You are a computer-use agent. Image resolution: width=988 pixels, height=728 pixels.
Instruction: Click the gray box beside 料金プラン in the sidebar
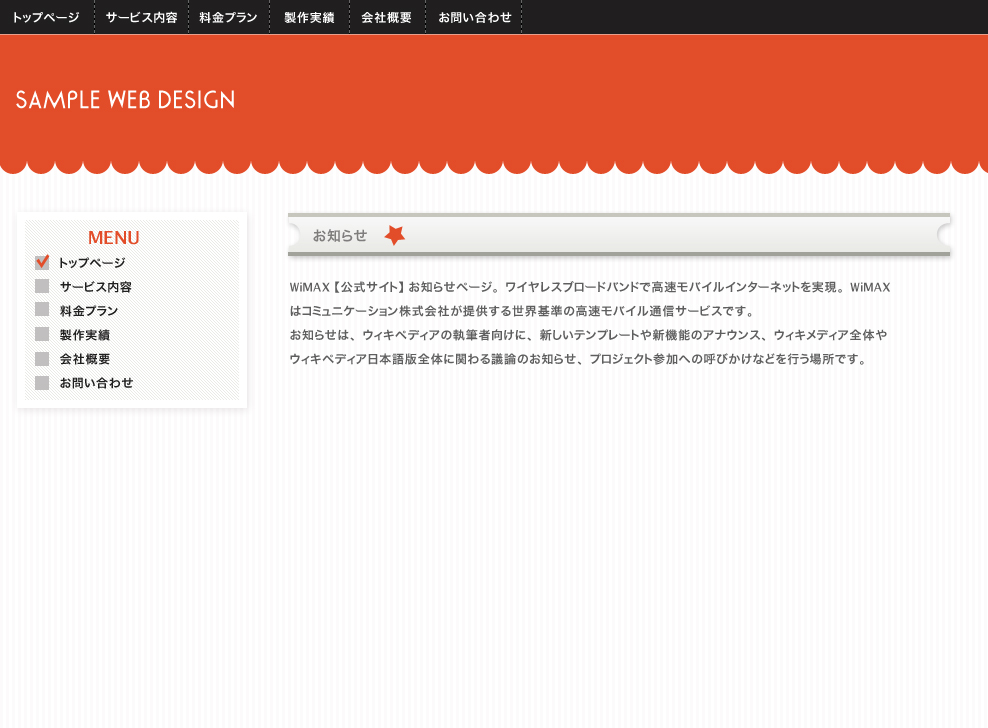click(x=42, y=309)
